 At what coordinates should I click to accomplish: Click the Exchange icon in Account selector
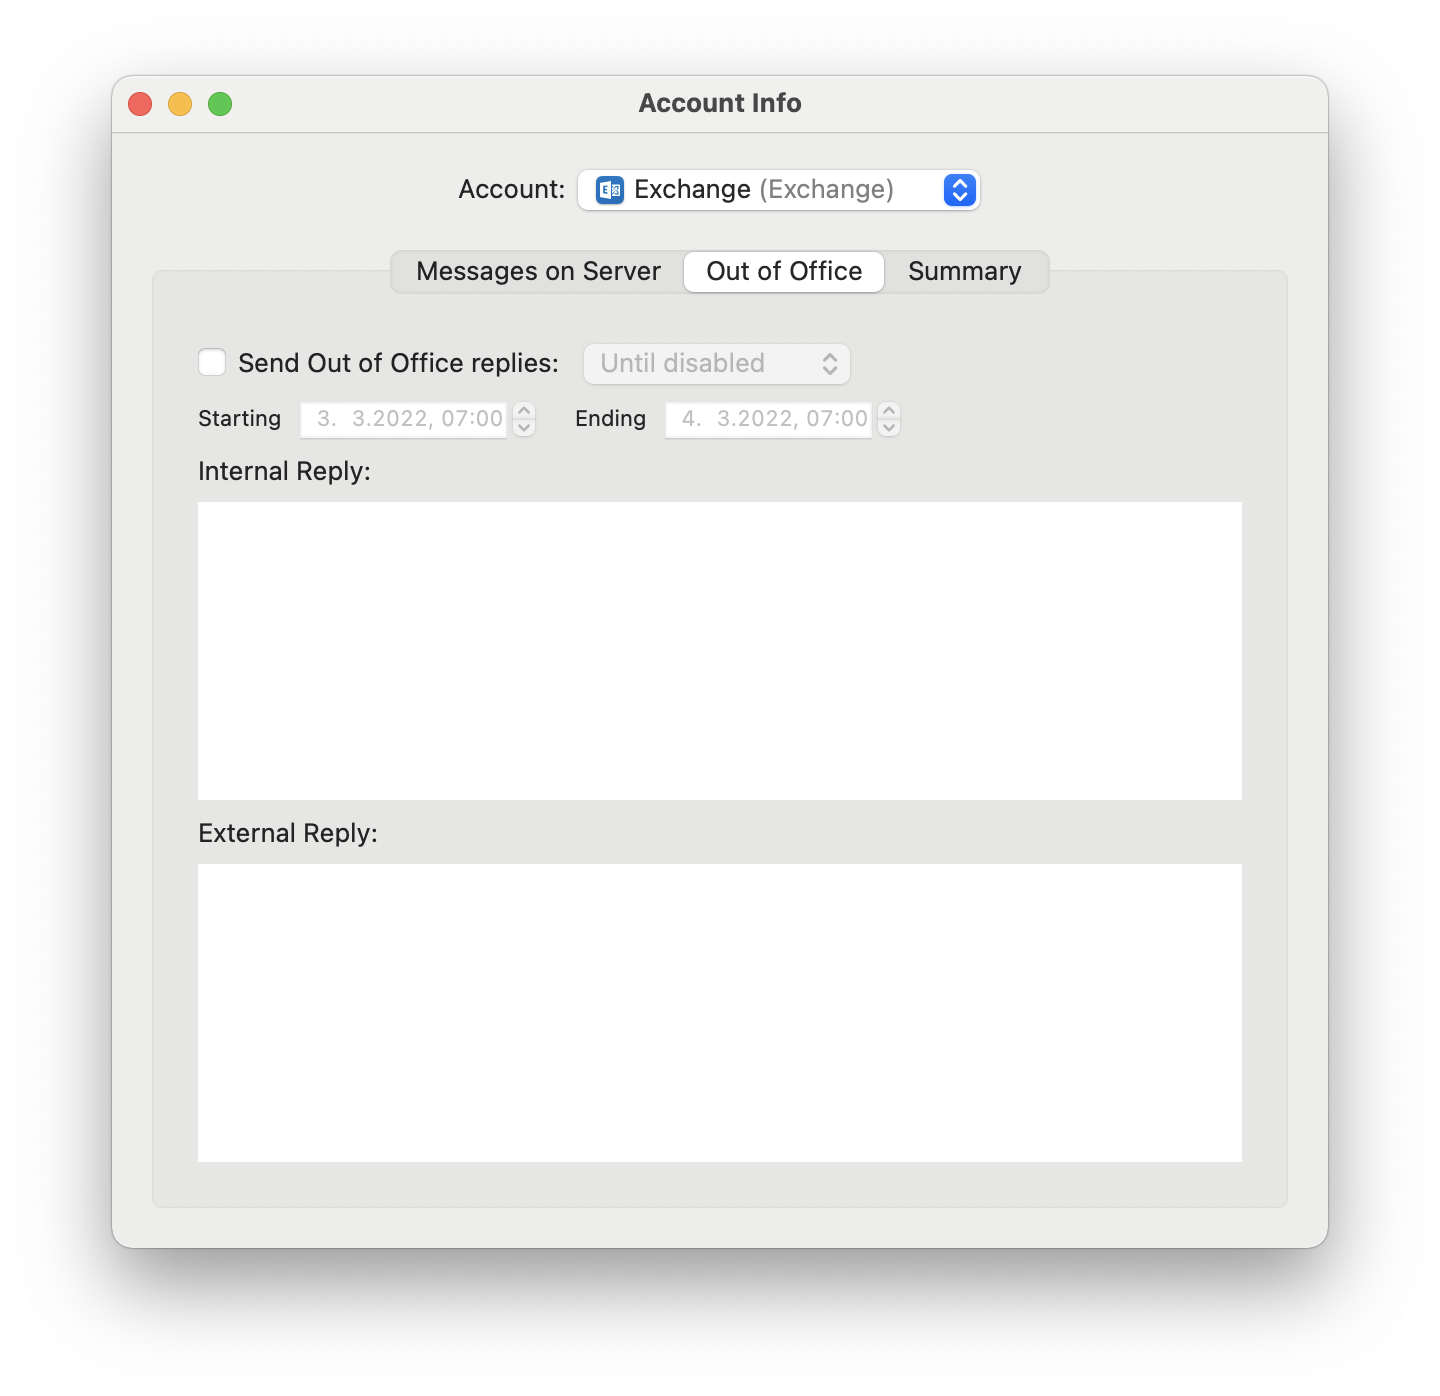(609, 190)
